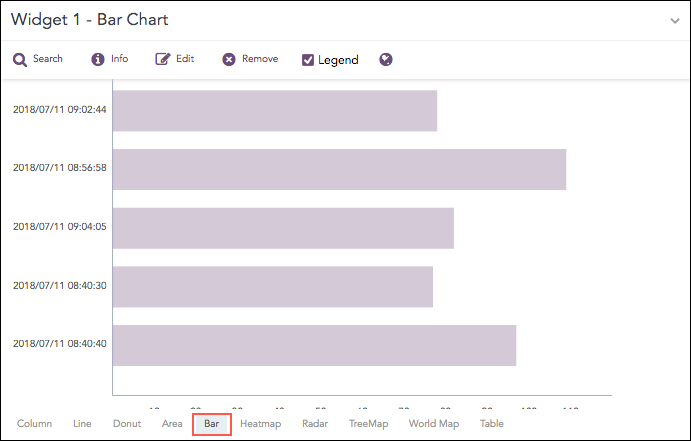Uncheck the Legend checkbox

click(308, 60)
